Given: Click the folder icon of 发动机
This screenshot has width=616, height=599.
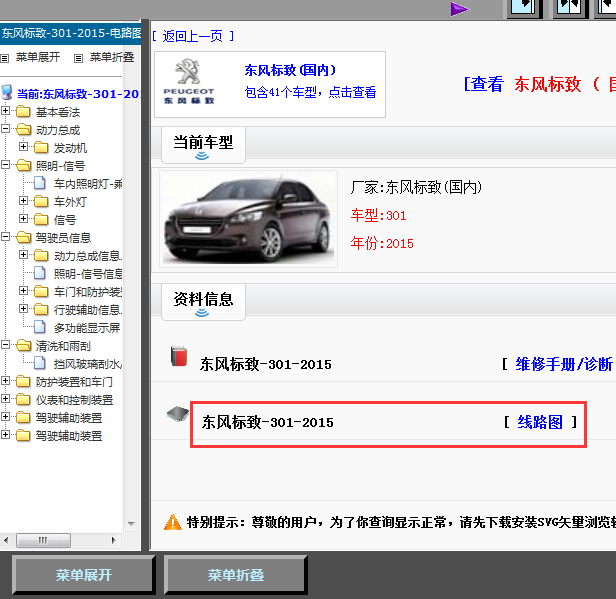Looking at the screenshot, I should pos(41,147).
